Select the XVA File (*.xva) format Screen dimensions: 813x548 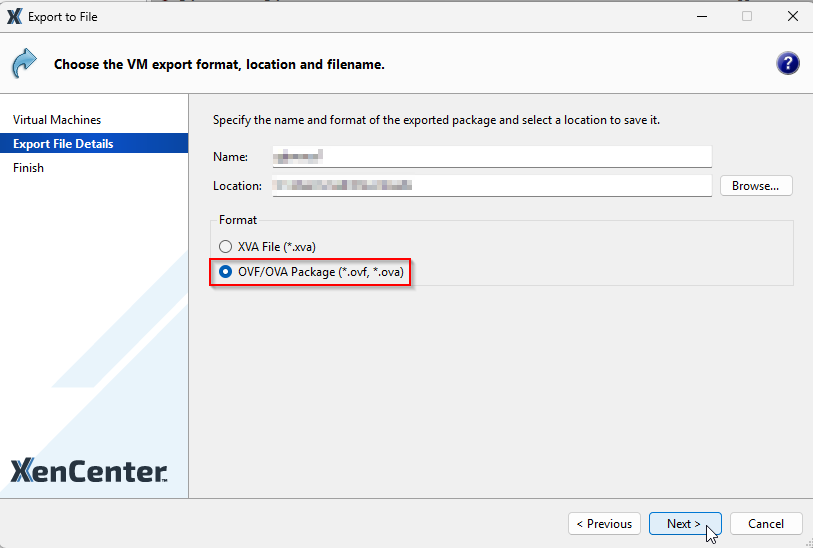(226, 246)
